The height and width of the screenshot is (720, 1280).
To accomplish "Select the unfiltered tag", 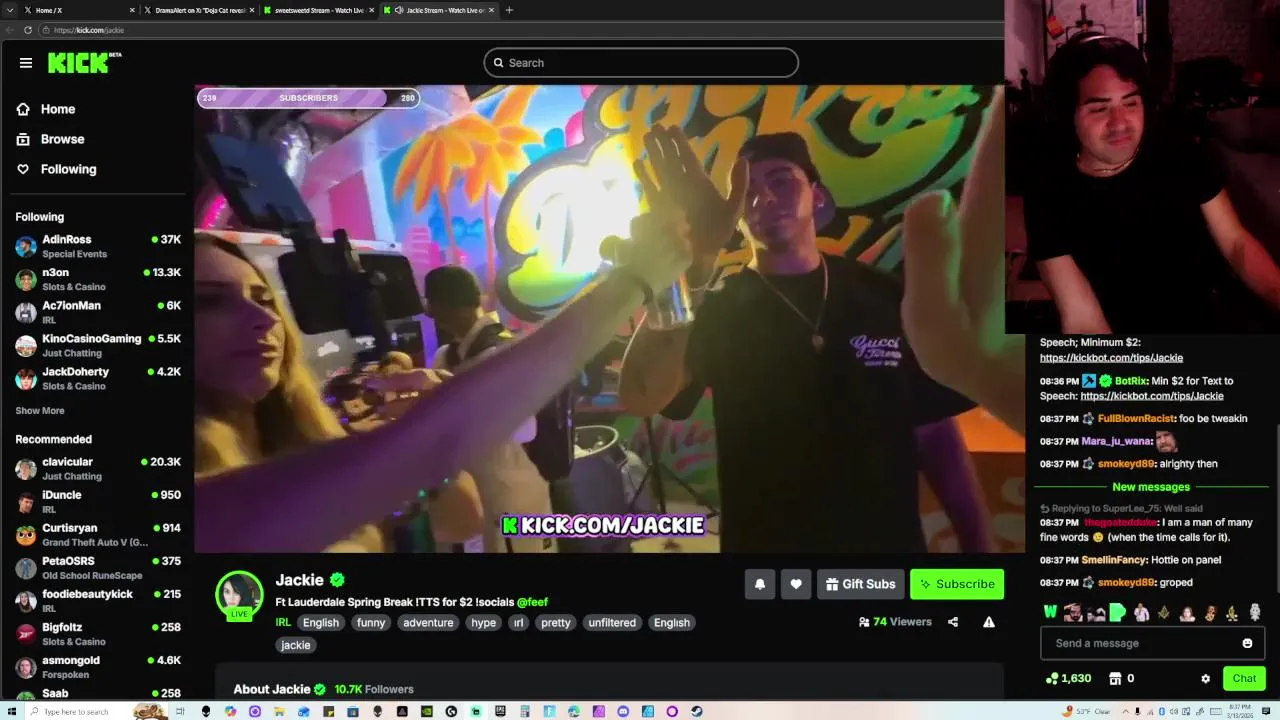I will pyautogui.click(x=612, y=622).
